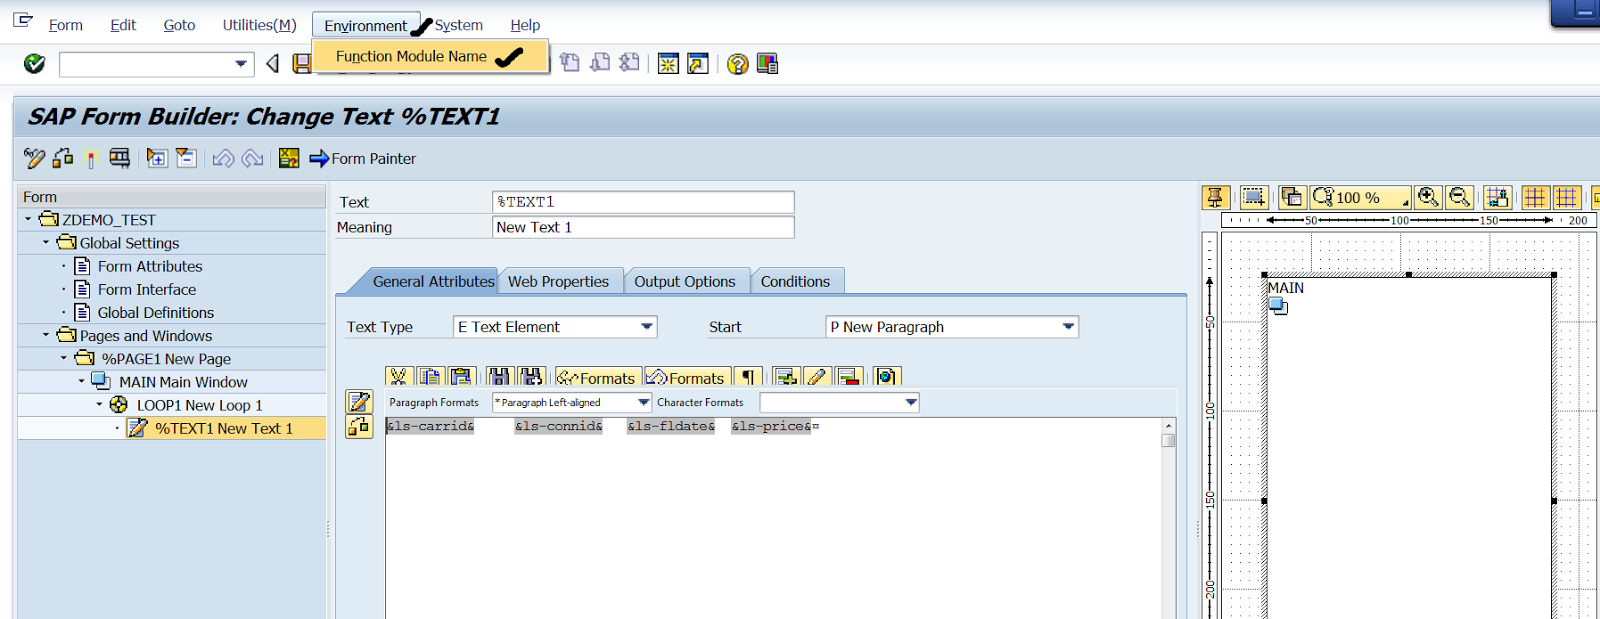Click the Find Next binoculars-plus icon
1600x619 pixels.
[531, 377]
